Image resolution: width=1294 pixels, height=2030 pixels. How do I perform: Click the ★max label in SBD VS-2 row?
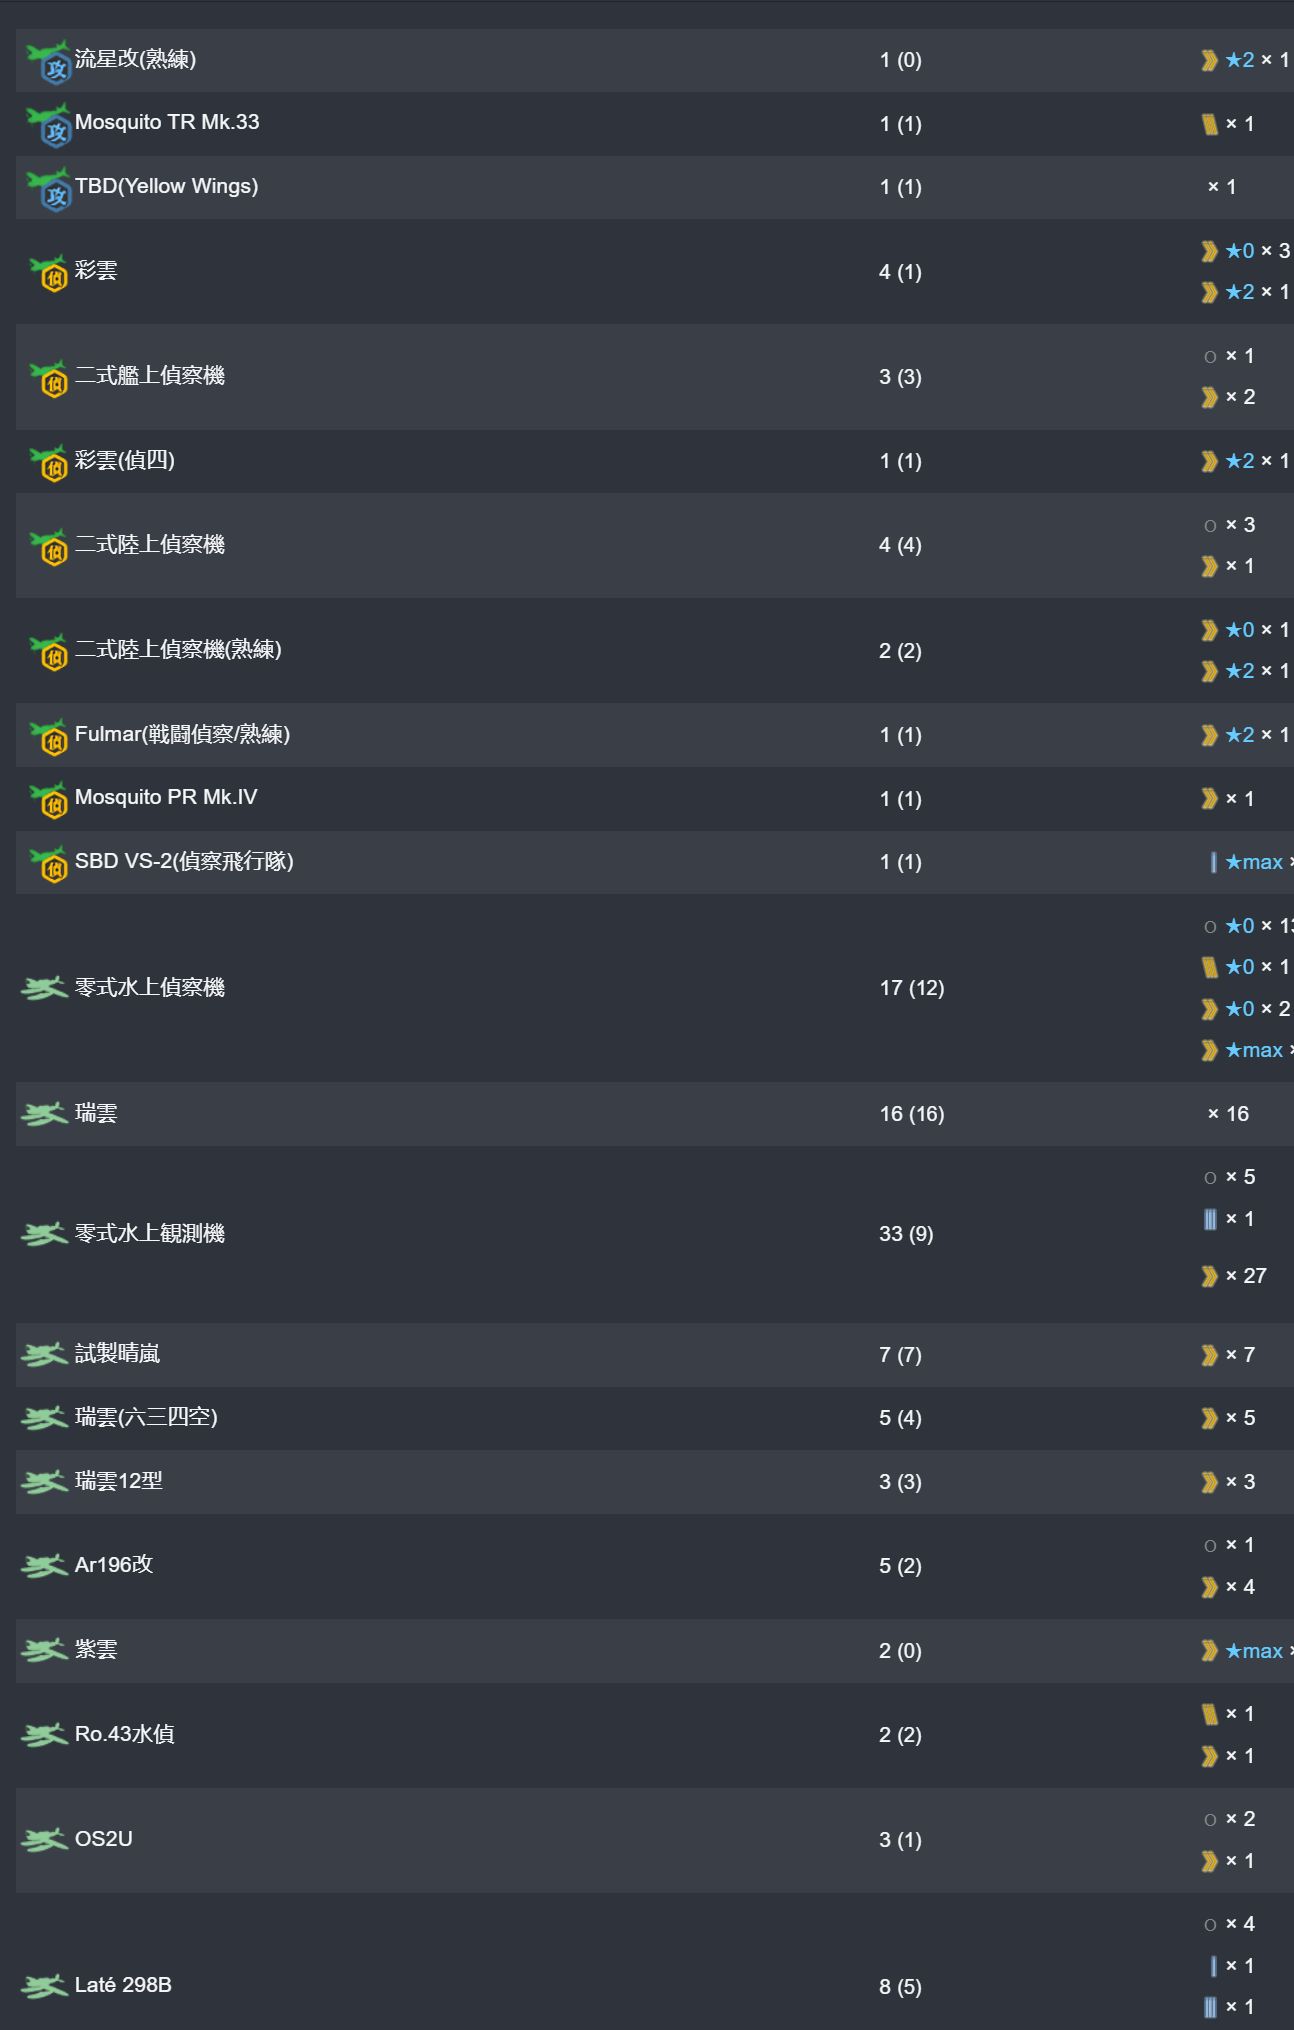[x=1254, y=862]
